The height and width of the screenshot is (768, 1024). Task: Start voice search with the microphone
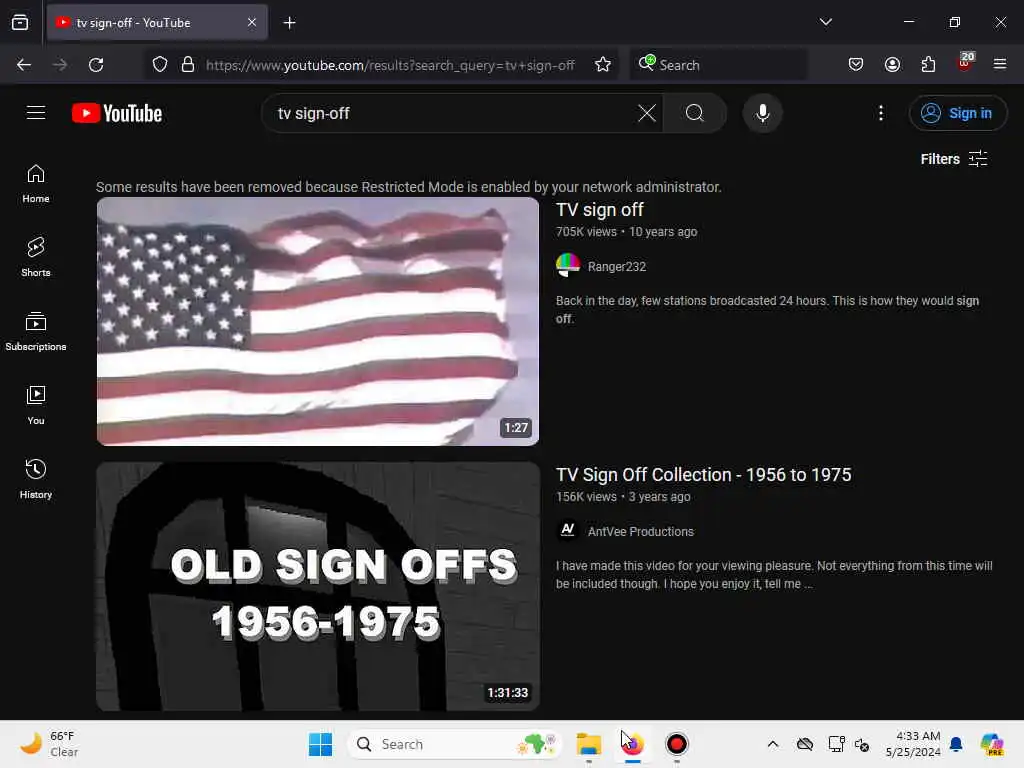pos(762,113)
